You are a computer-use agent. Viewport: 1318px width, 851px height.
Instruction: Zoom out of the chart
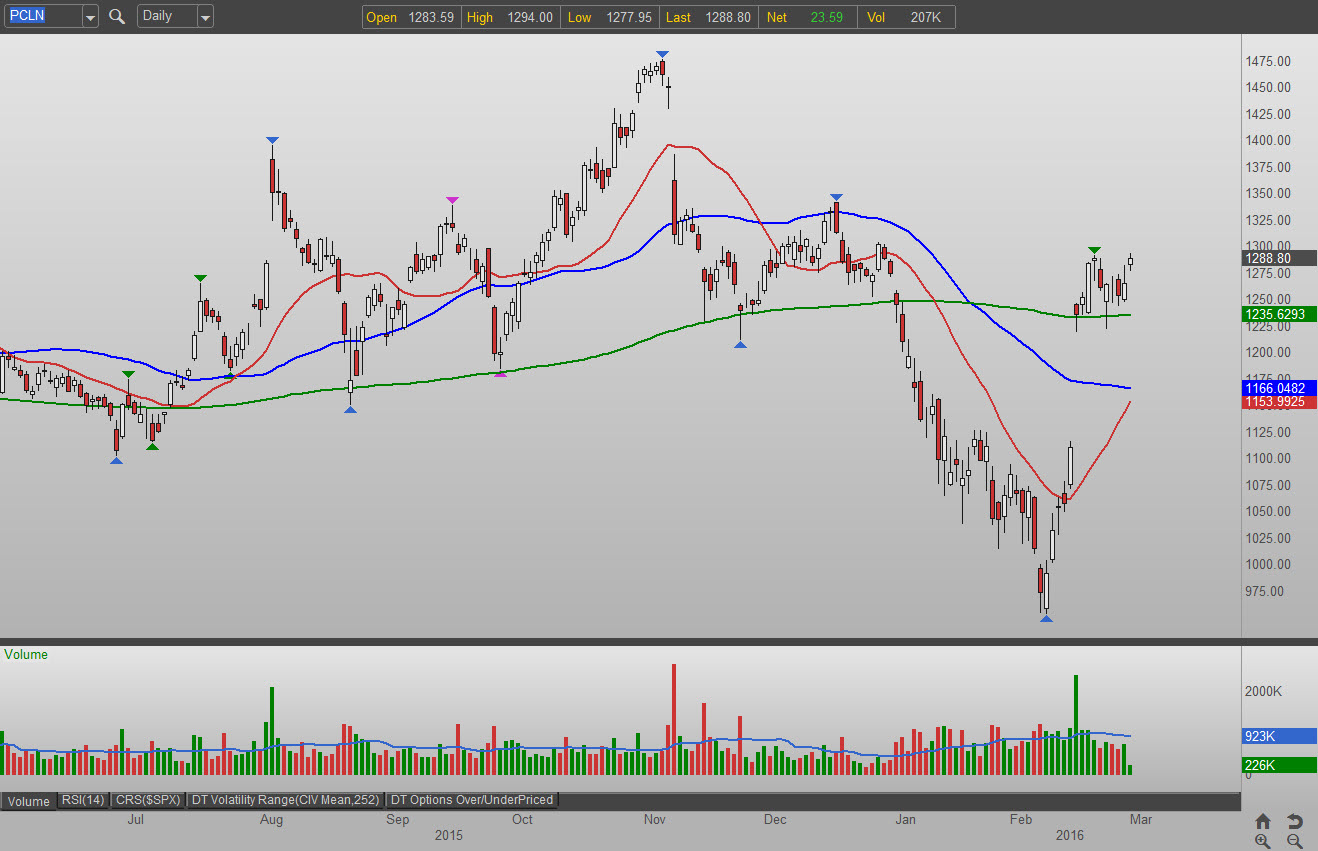click(x=1294, y=841)
